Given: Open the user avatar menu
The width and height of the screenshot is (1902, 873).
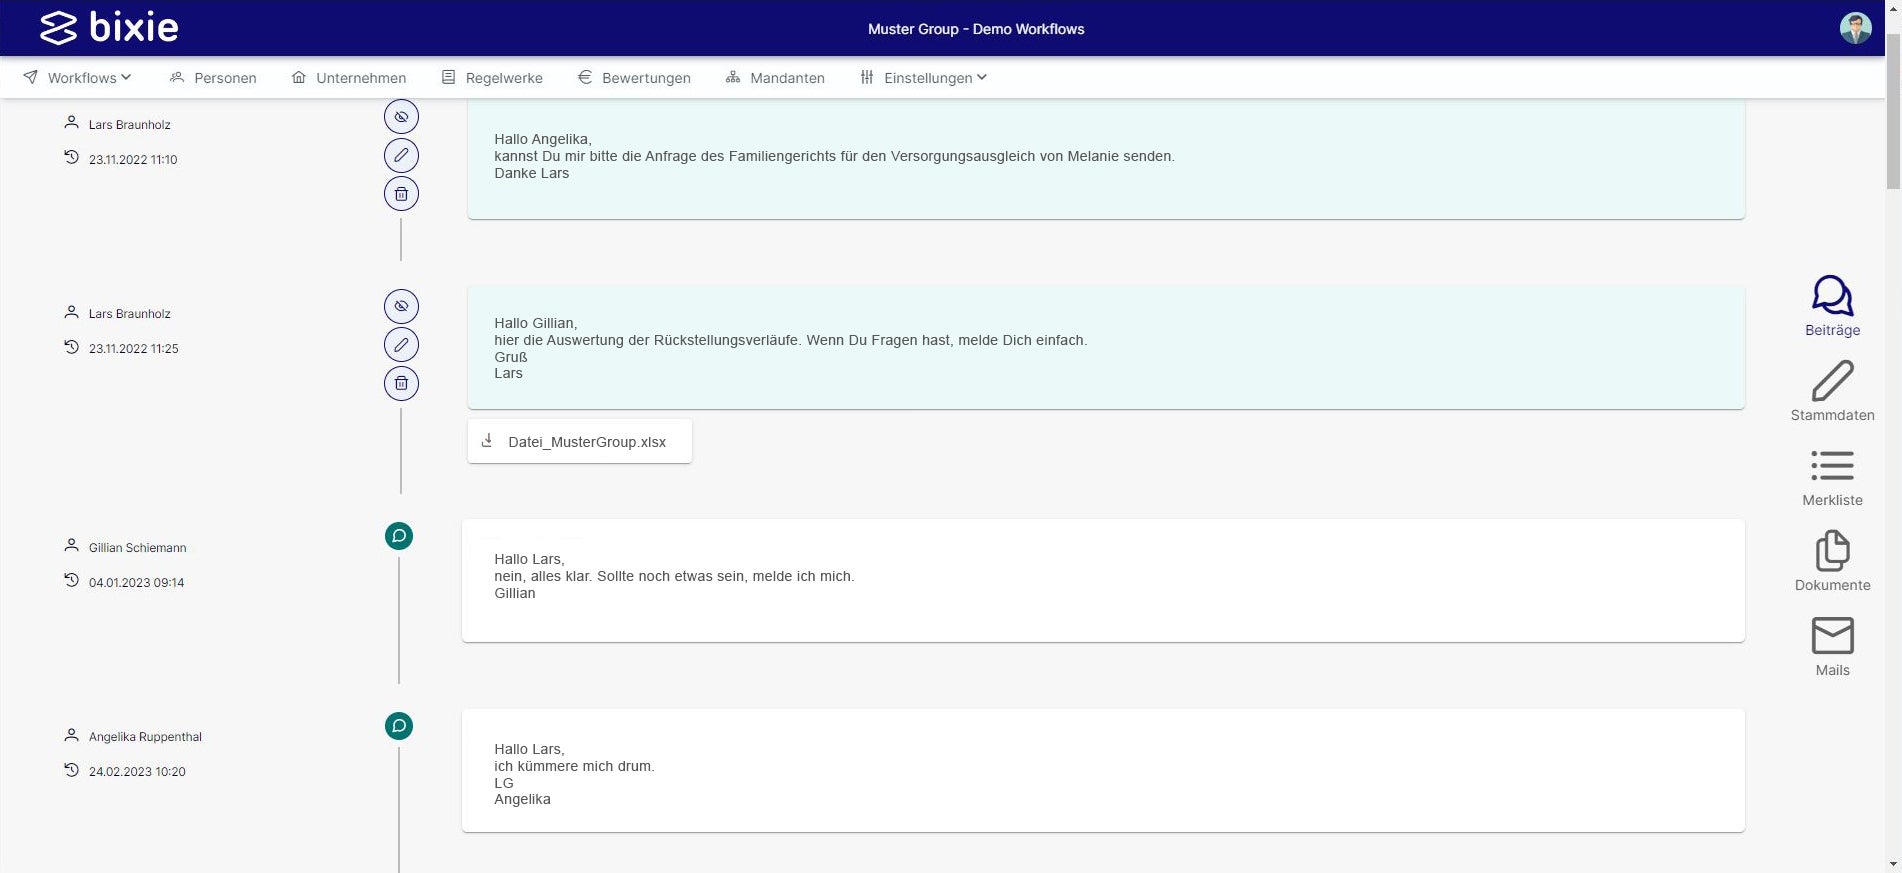Looking at the screenshot, I should pos(1855,28).
